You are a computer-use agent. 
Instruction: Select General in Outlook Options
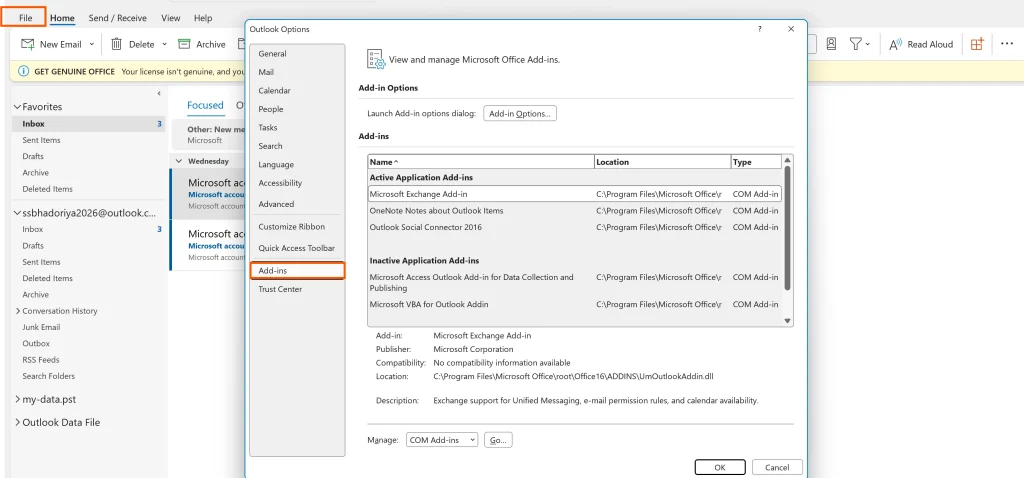(x=297, y=54)
